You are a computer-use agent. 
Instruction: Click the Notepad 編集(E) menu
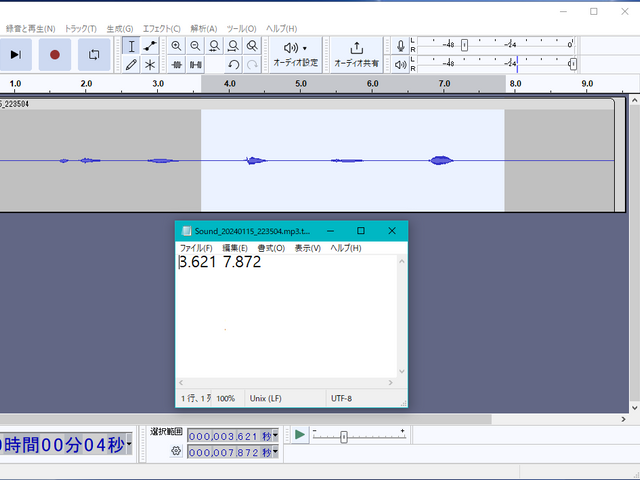(x=235, y=248)
